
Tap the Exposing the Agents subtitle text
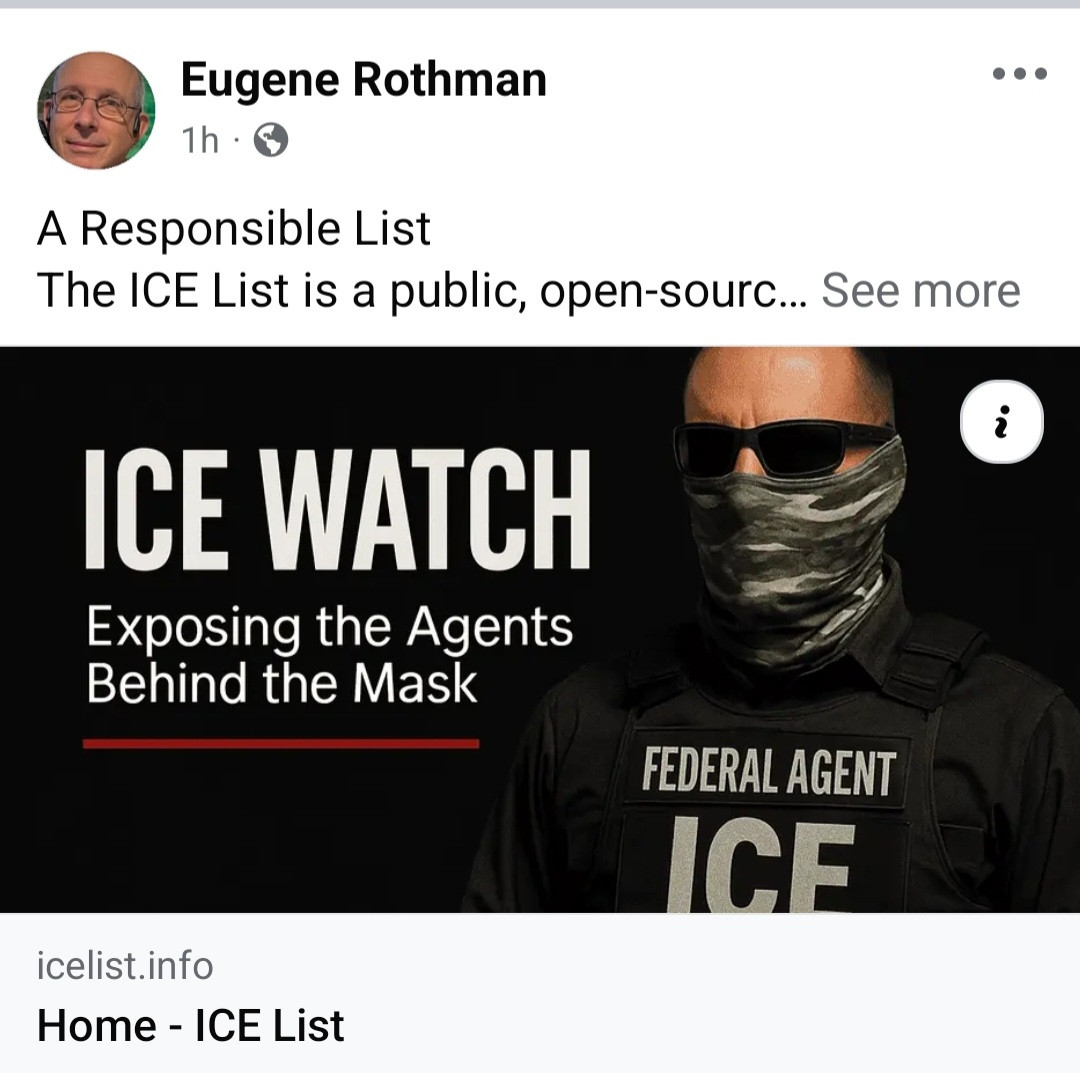click(329, 627)
